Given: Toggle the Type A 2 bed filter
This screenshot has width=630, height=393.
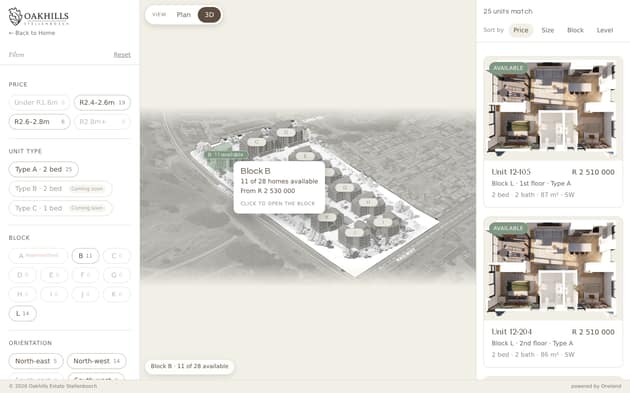Looking at the screenshot, I should tap(43, 169).
